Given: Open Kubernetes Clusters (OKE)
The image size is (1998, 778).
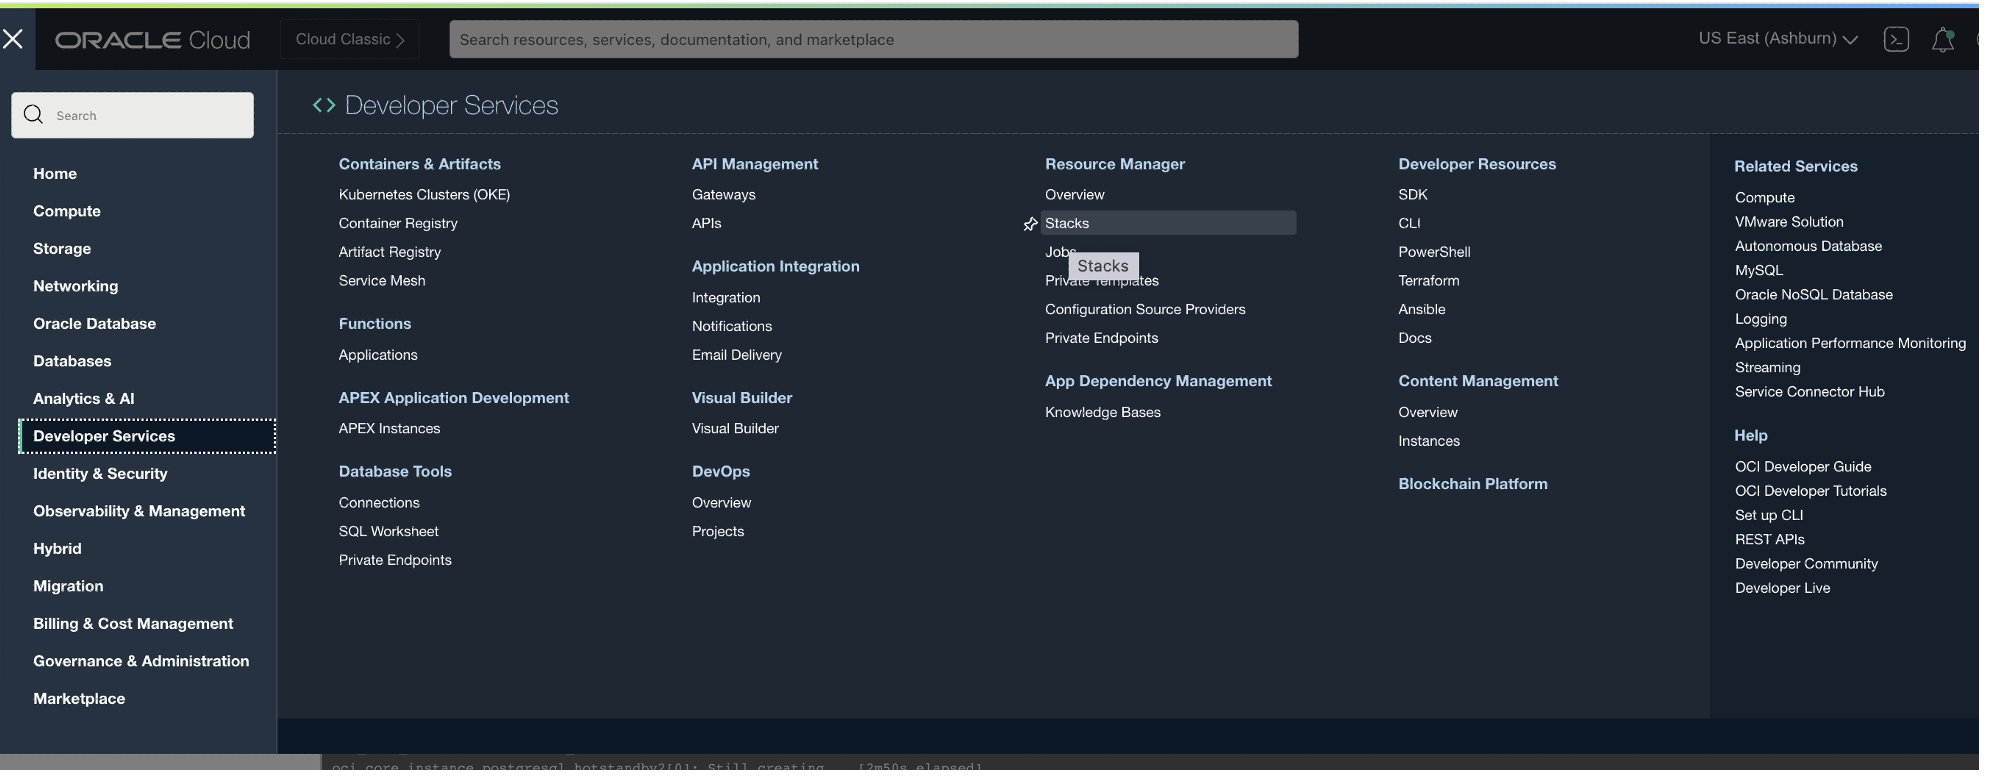Looking at the screenshot, I should (424, 195).
